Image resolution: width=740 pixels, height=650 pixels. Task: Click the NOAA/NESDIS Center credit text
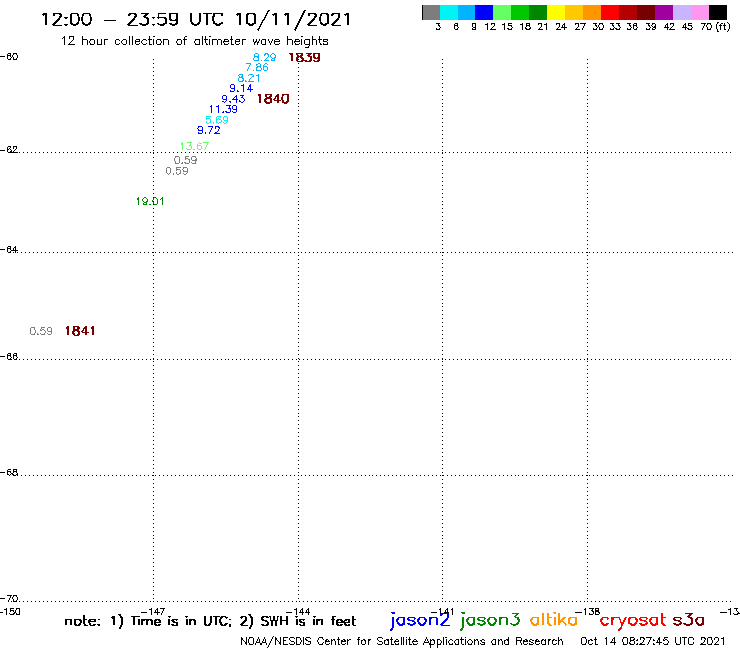[402, 642]
